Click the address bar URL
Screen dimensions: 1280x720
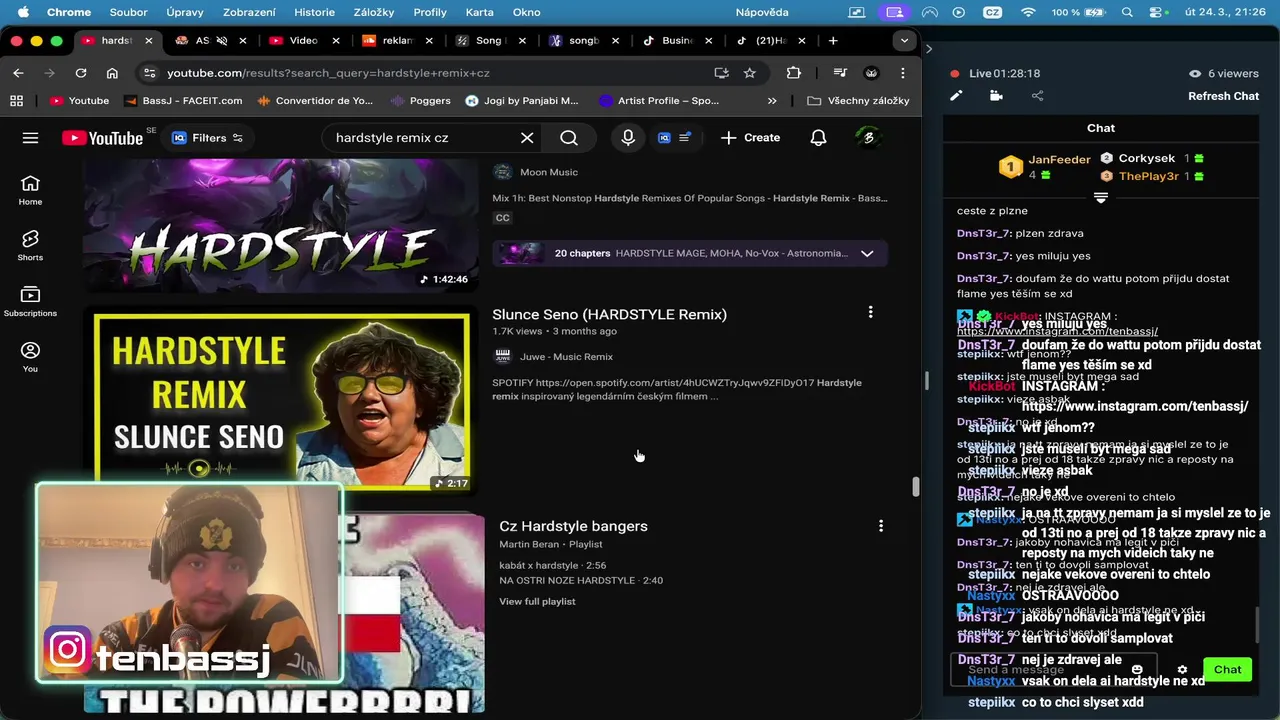pyautogui.click(x=328, y=73)
